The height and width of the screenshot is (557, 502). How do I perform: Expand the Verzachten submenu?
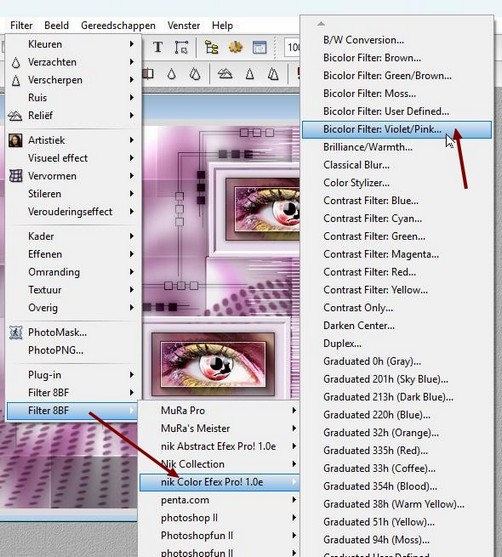pyautogui.click(x=72, y=62)
